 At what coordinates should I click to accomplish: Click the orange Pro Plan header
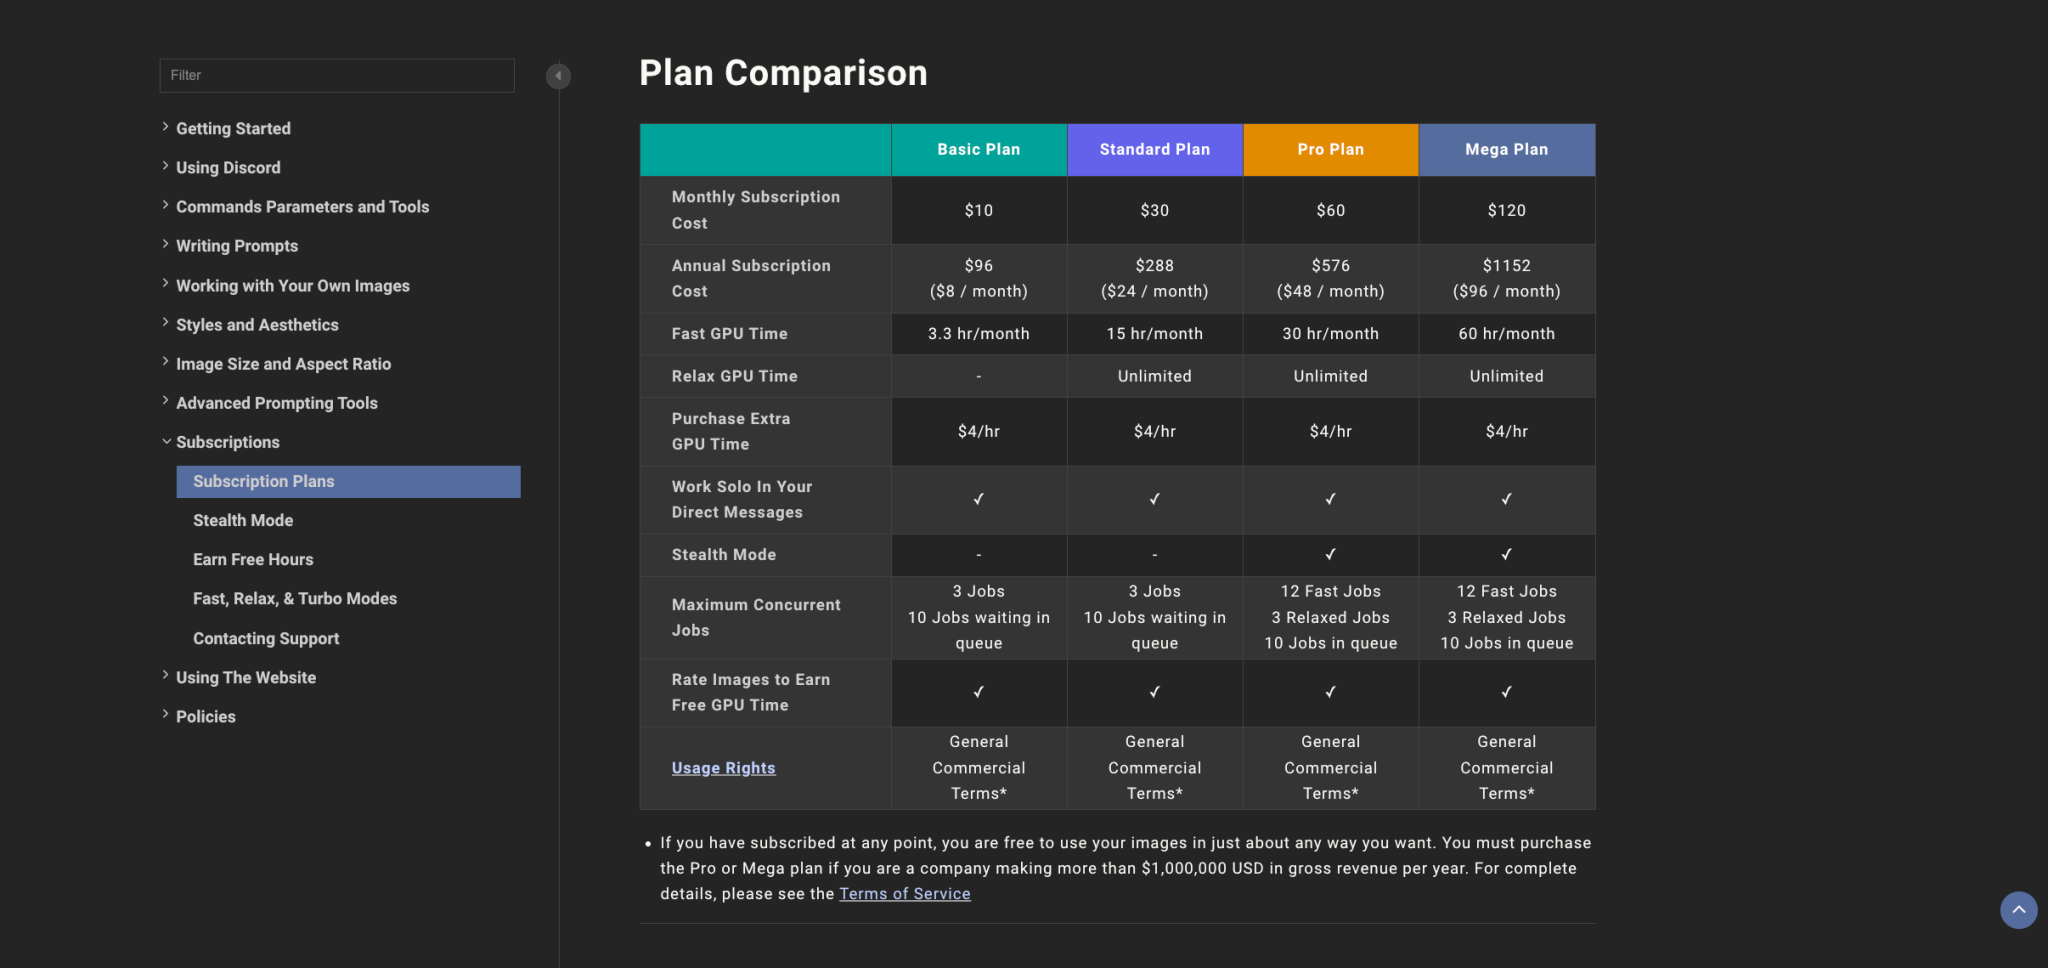[1330, 150]
